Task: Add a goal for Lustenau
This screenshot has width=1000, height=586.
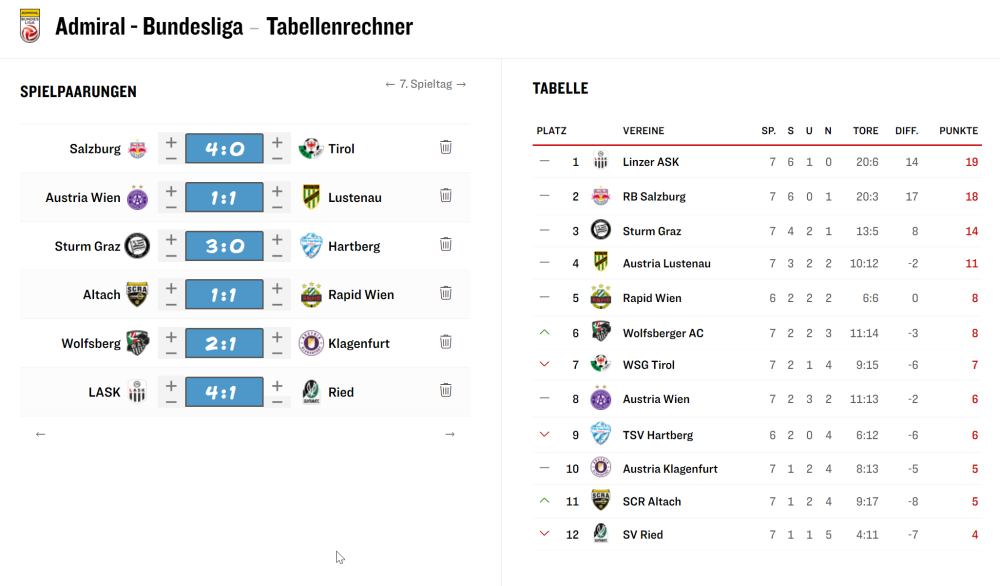Action: coord(277,191)
